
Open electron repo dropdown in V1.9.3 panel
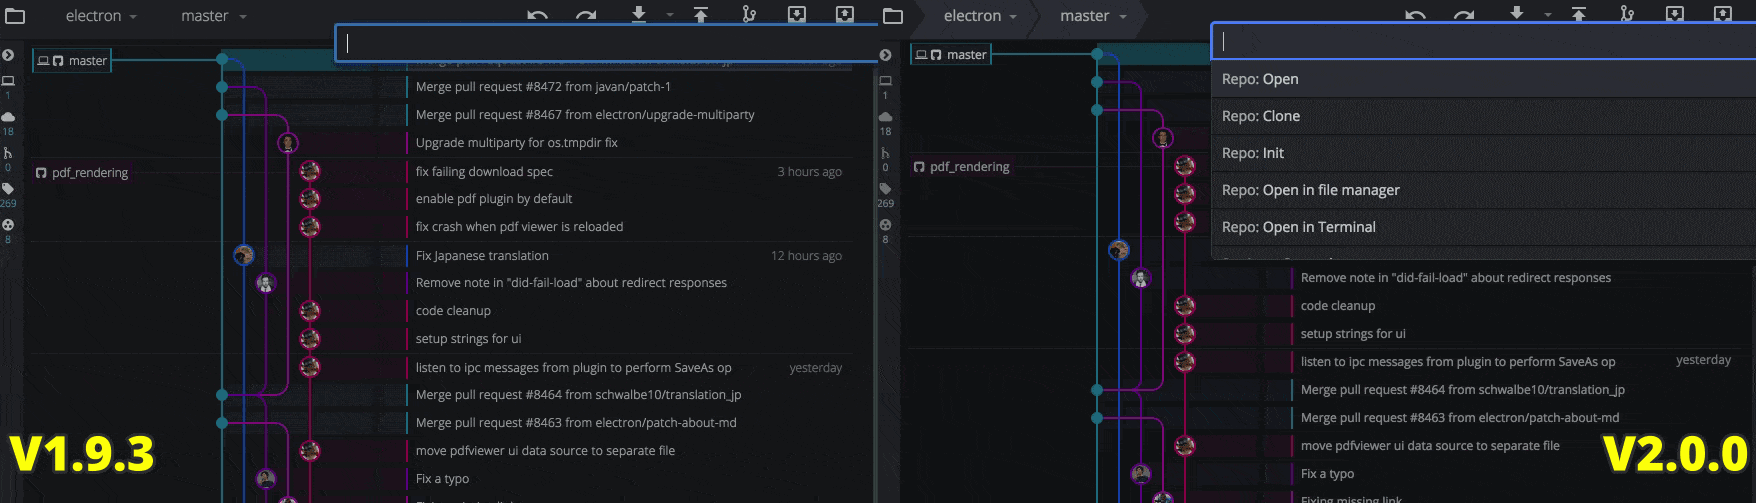[101, 16]
